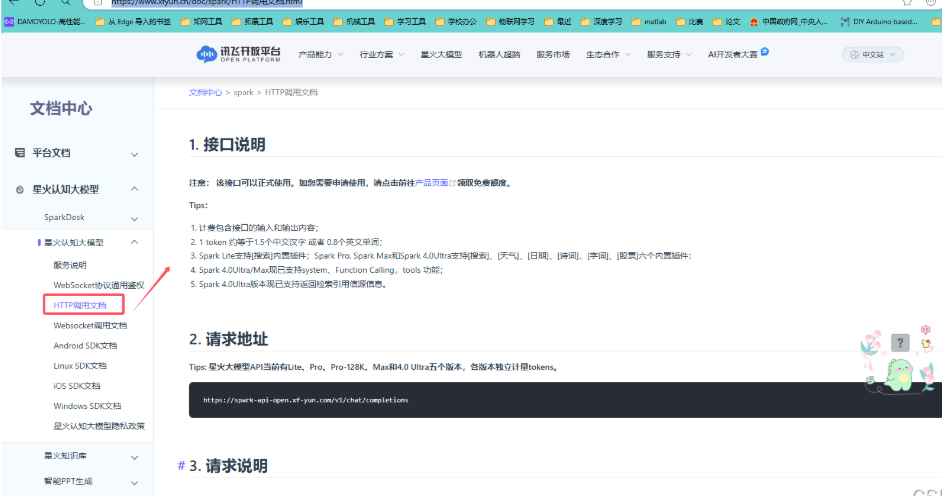Click the 星火认知大模型 section icon
Image resolution: width=942 pixels, height=496 pixels.
(20, 190)
